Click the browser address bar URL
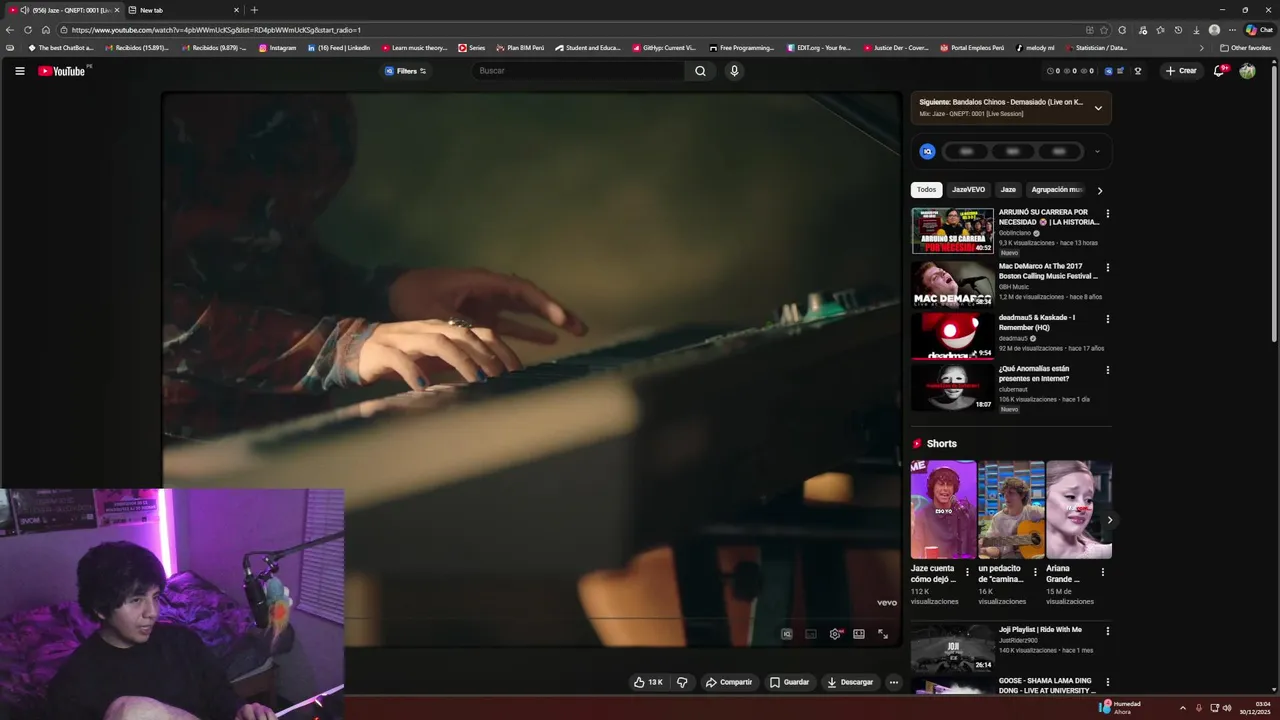The height and width of the screenshot is (720, 1280). click(x=216, y=30)
